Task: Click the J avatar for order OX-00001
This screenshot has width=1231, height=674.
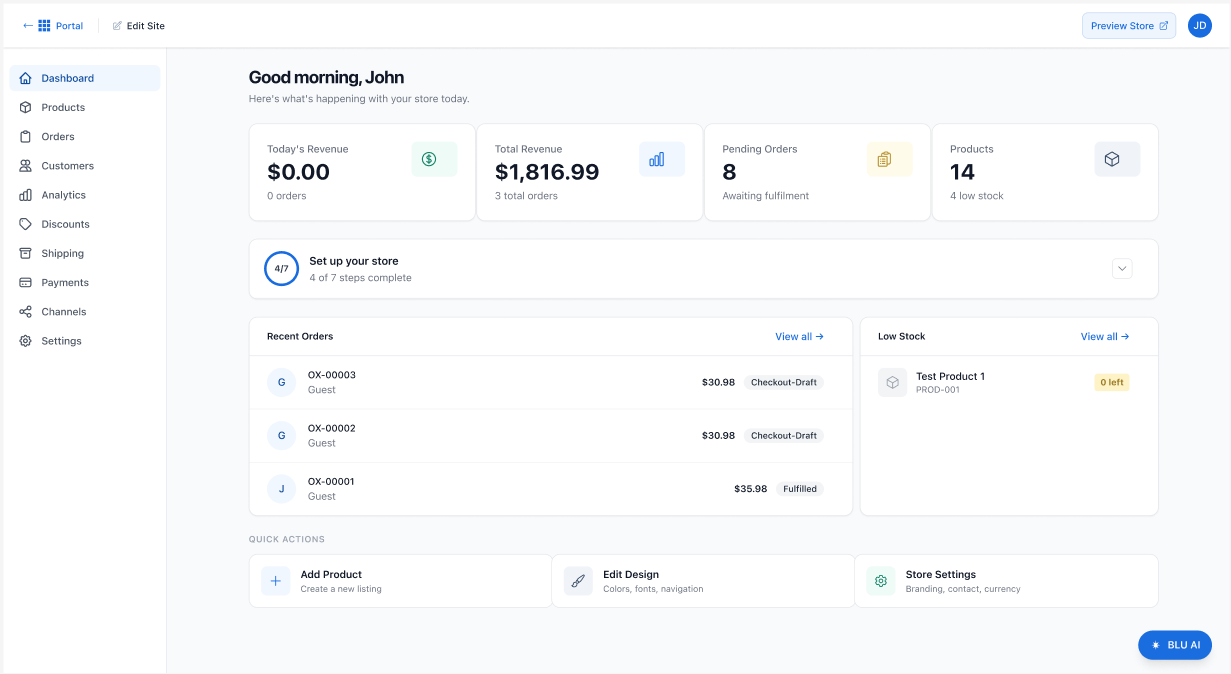Action: (281, 489)
